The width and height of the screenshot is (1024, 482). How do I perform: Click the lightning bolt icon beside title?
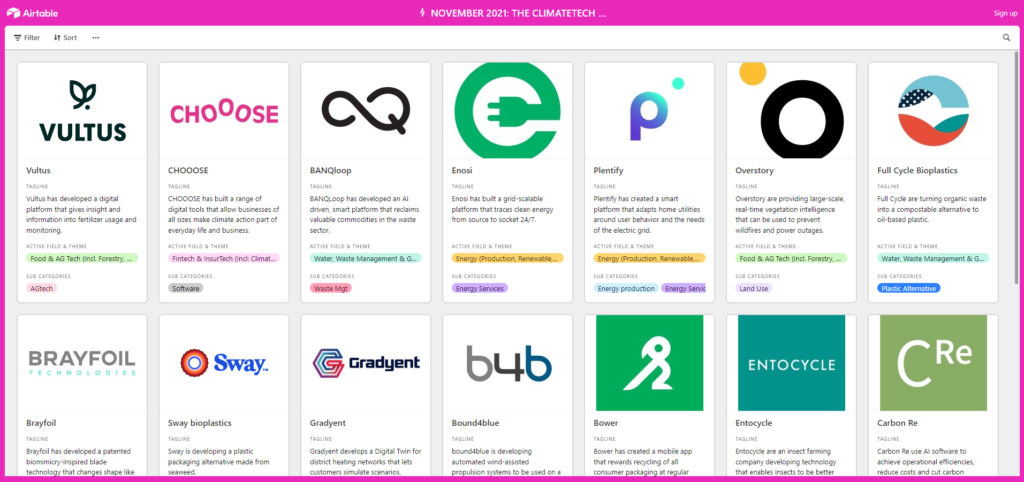tap(423, 13)
